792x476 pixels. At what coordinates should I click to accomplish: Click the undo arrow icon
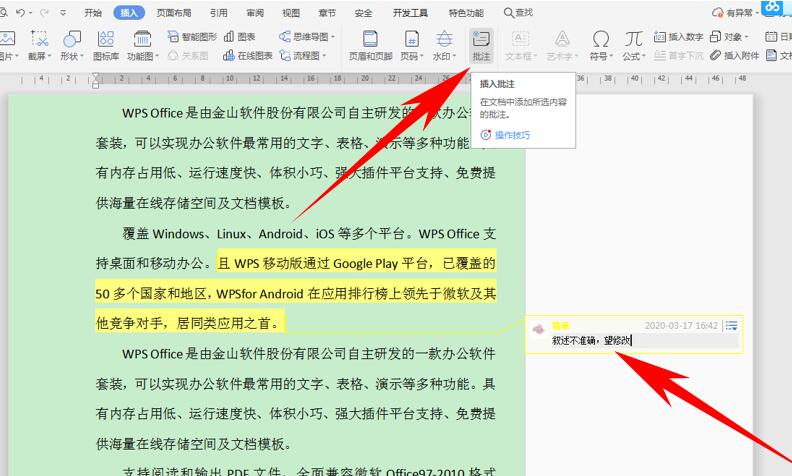21,13
